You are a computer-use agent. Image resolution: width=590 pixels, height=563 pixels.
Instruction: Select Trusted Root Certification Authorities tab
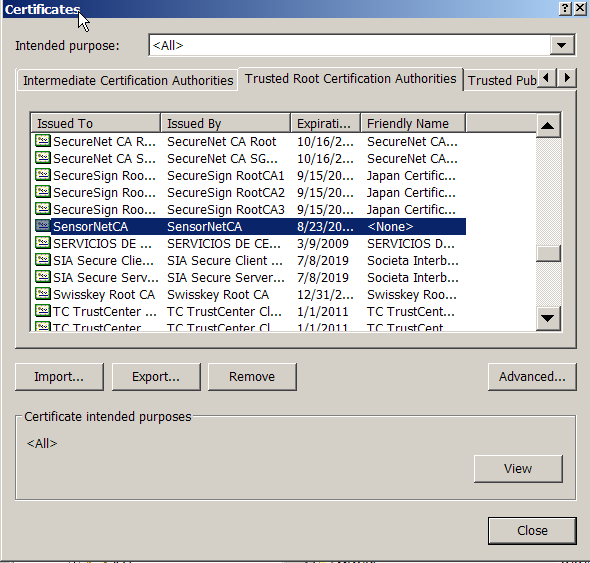pos(350,79)
